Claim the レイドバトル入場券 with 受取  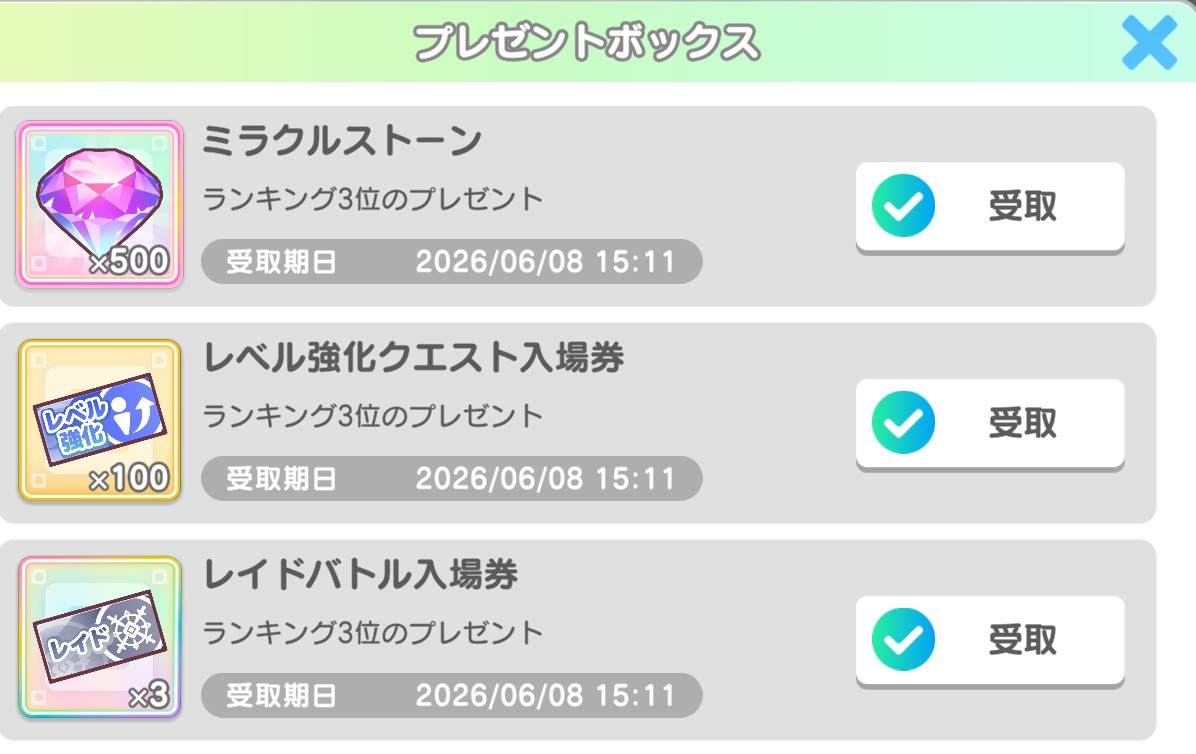pyautogui.click(x=990, y=640)
